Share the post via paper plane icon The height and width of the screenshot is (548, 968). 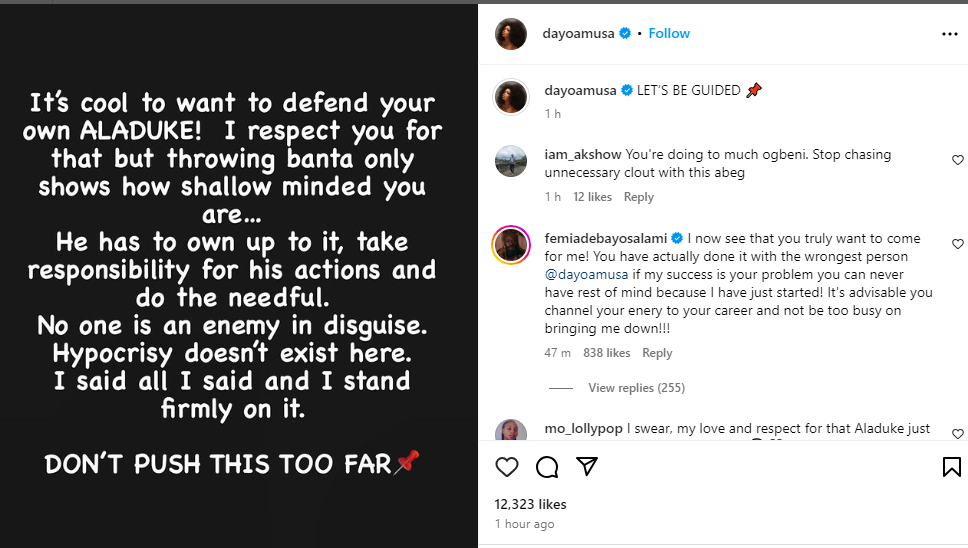click(x=587, y=467)
